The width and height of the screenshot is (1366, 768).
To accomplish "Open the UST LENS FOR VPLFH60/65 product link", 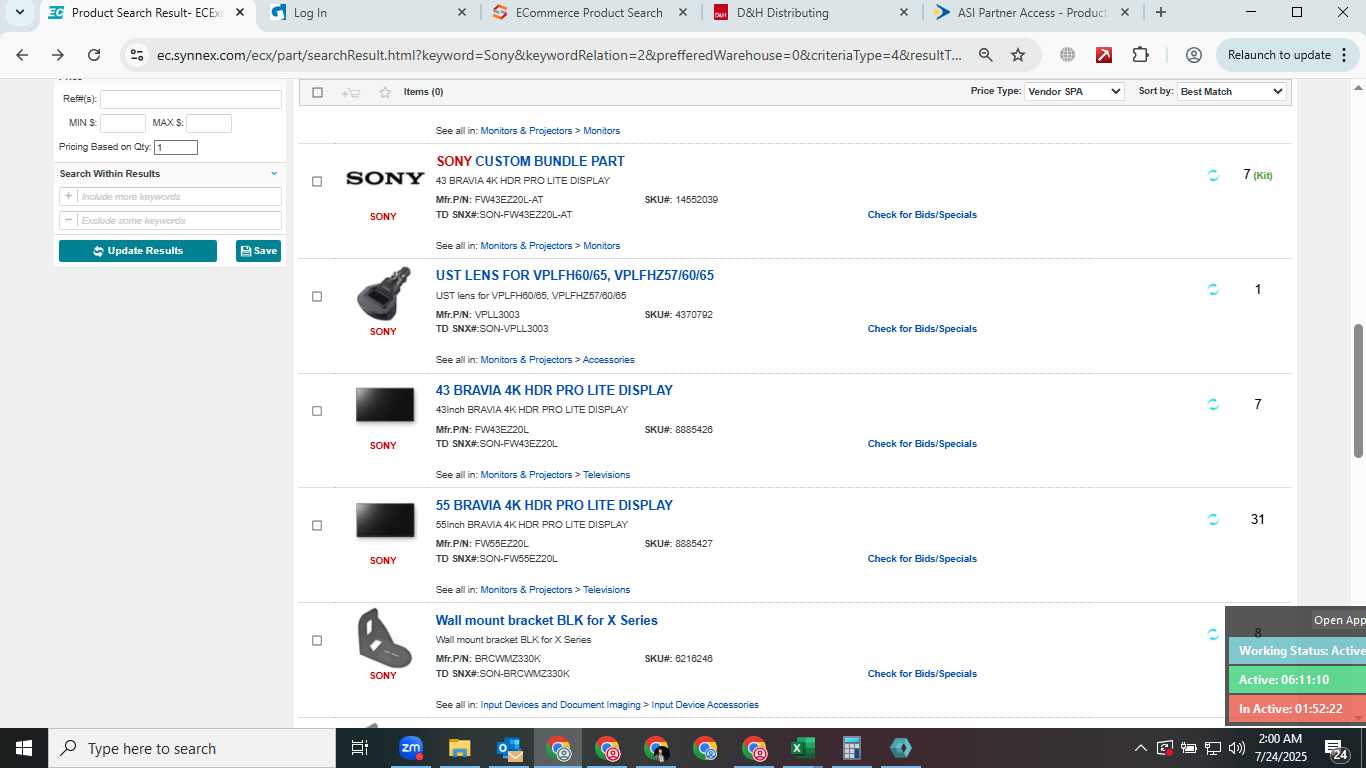I will [575, 276].
